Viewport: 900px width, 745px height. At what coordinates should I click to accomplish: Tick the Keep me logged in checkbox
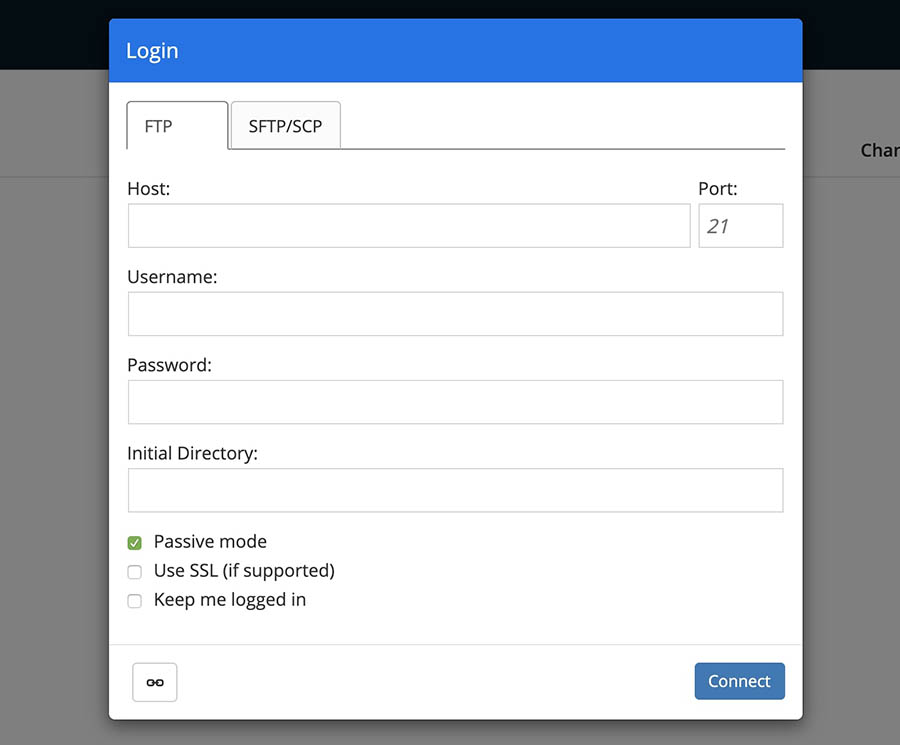134,601
